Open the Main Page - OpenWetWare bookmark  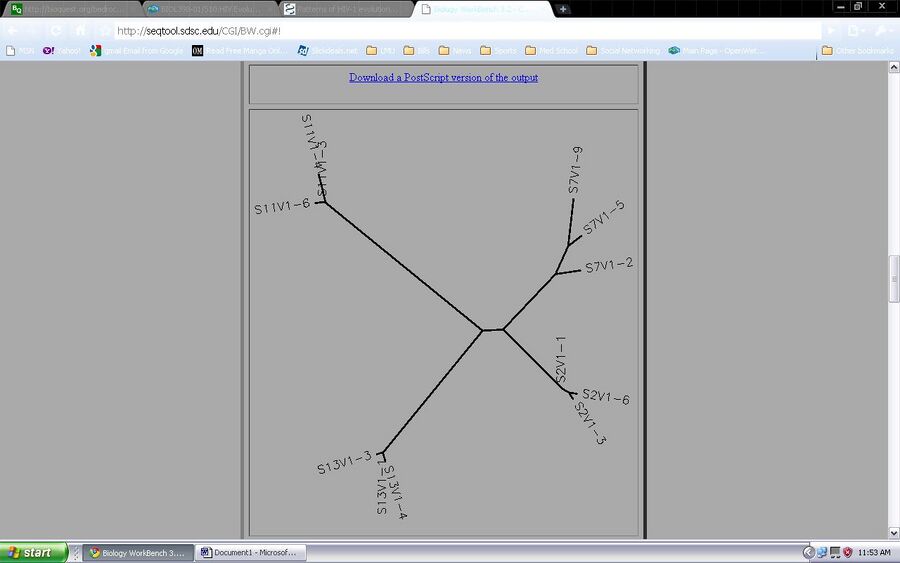pyautogui.click(x=715, y=50)
